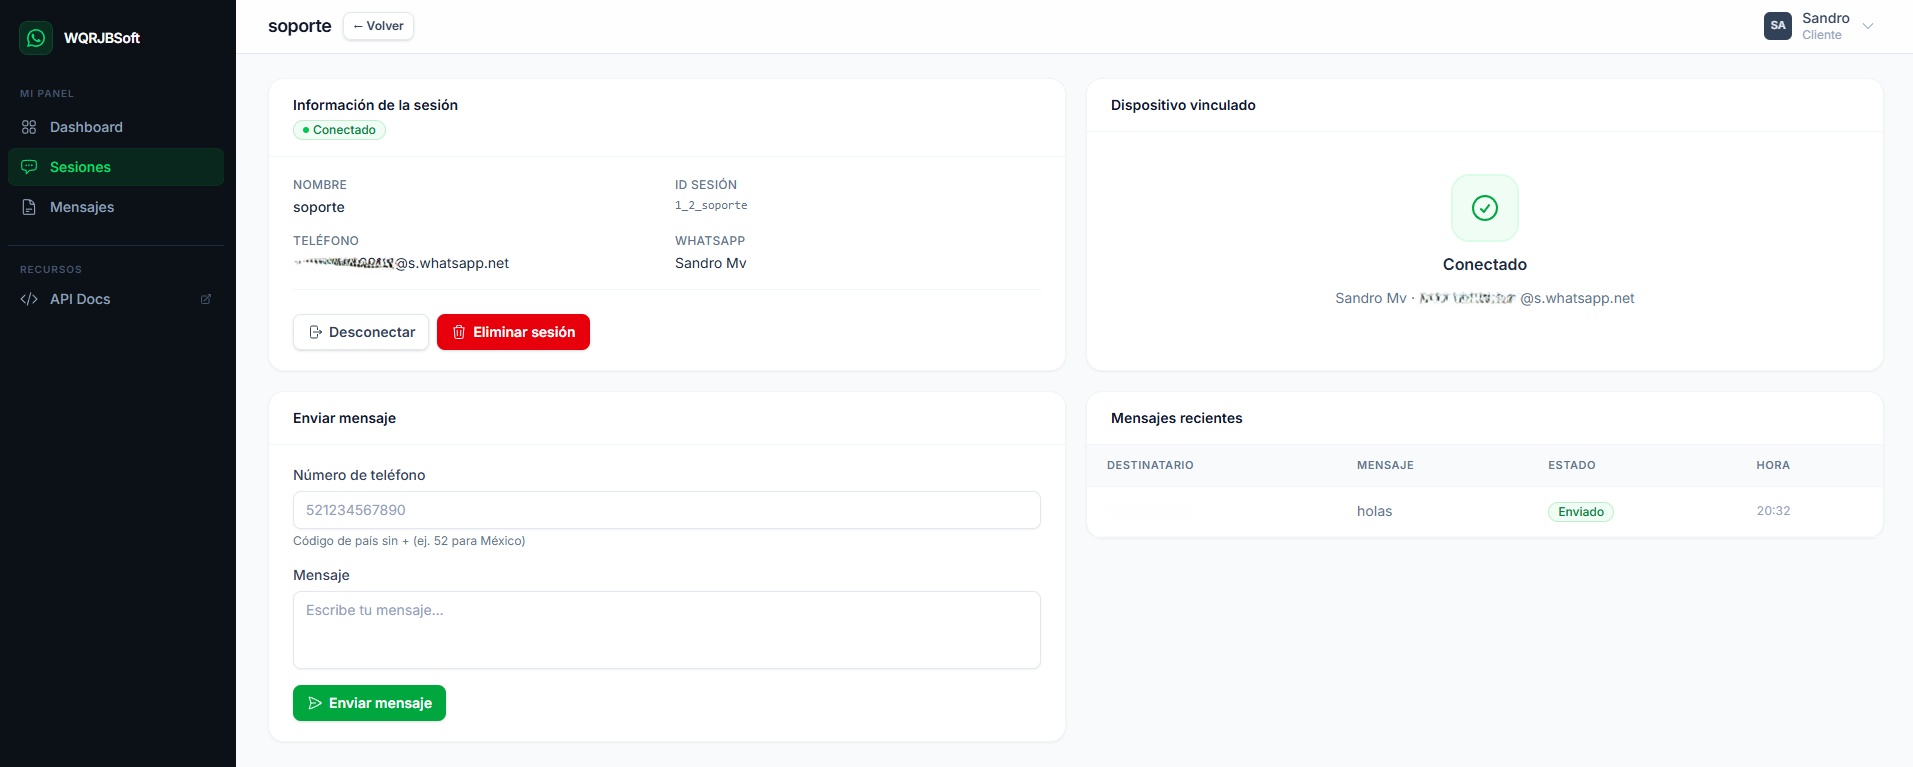Screen dimensions: 1913x767
Task: Click the green connected checkmark icon
Action: pyautogui.click(x=1484, y=208)
